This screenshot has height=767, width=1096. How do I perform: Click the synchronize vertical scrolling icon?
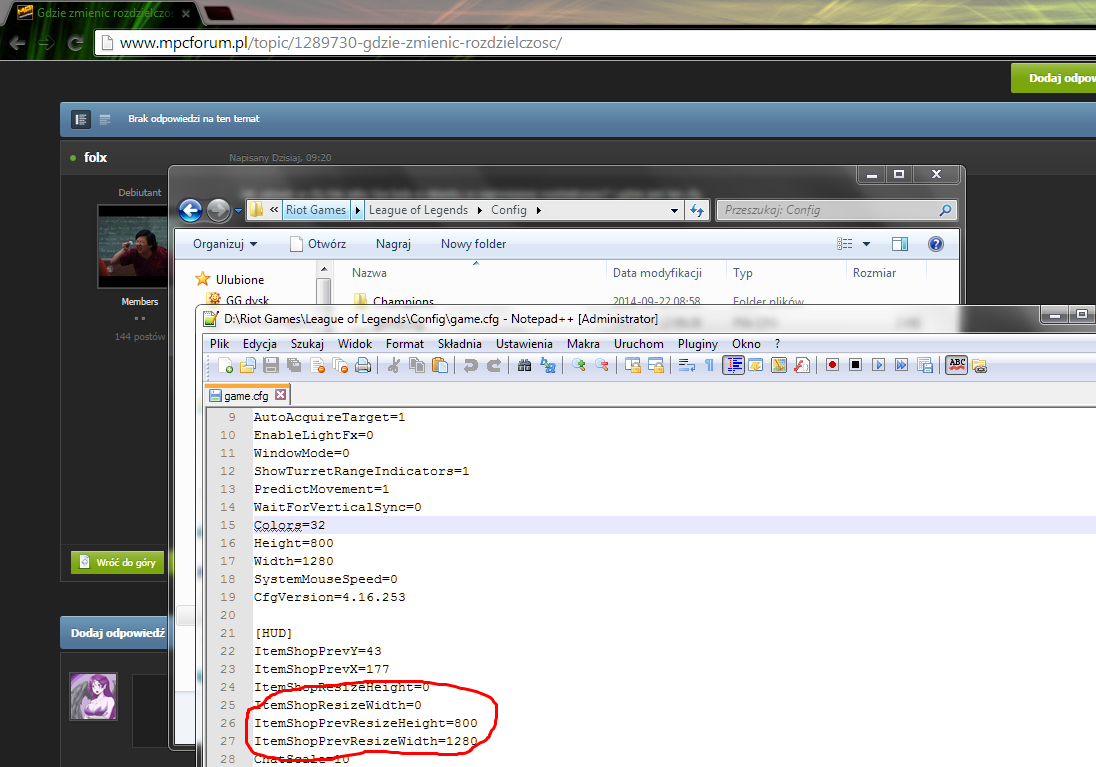[x=633, y=365]
